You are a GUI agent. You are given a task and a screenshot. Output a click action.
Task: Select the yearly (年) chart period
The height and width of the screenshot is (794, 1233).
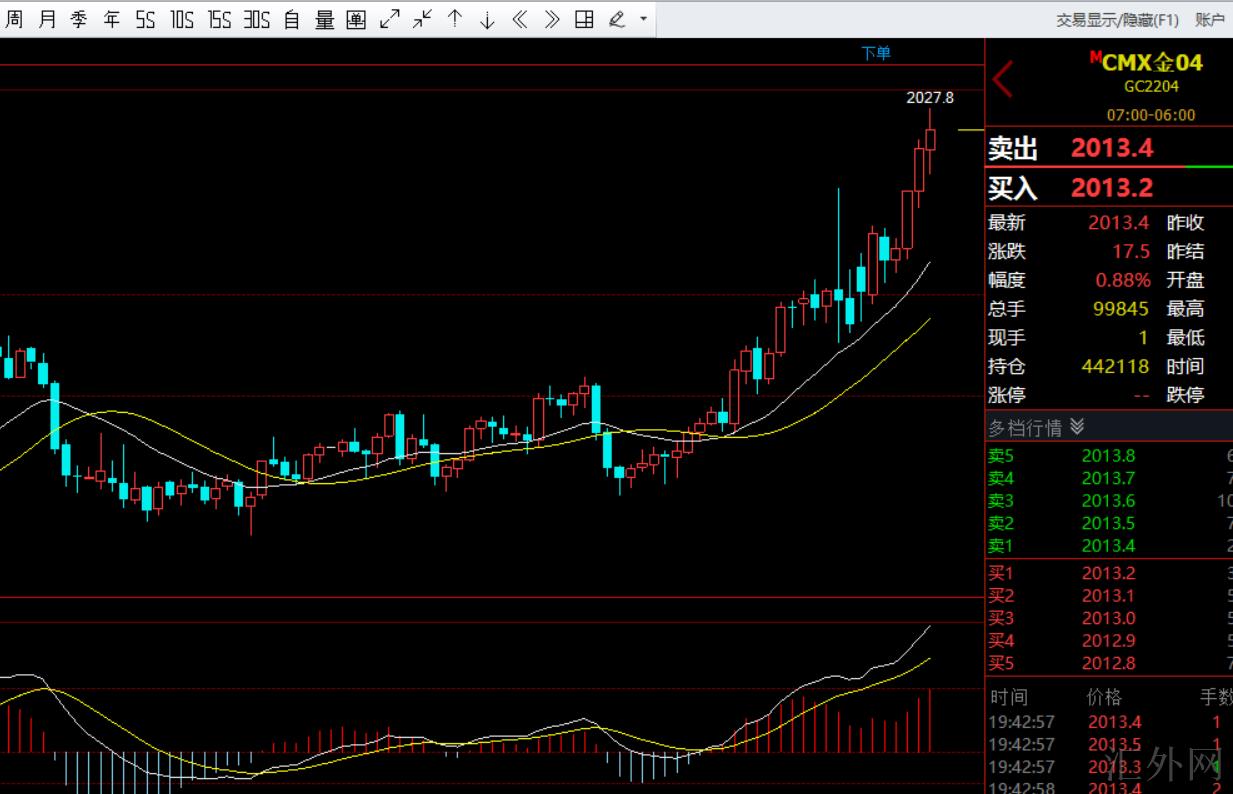point(112,19)
